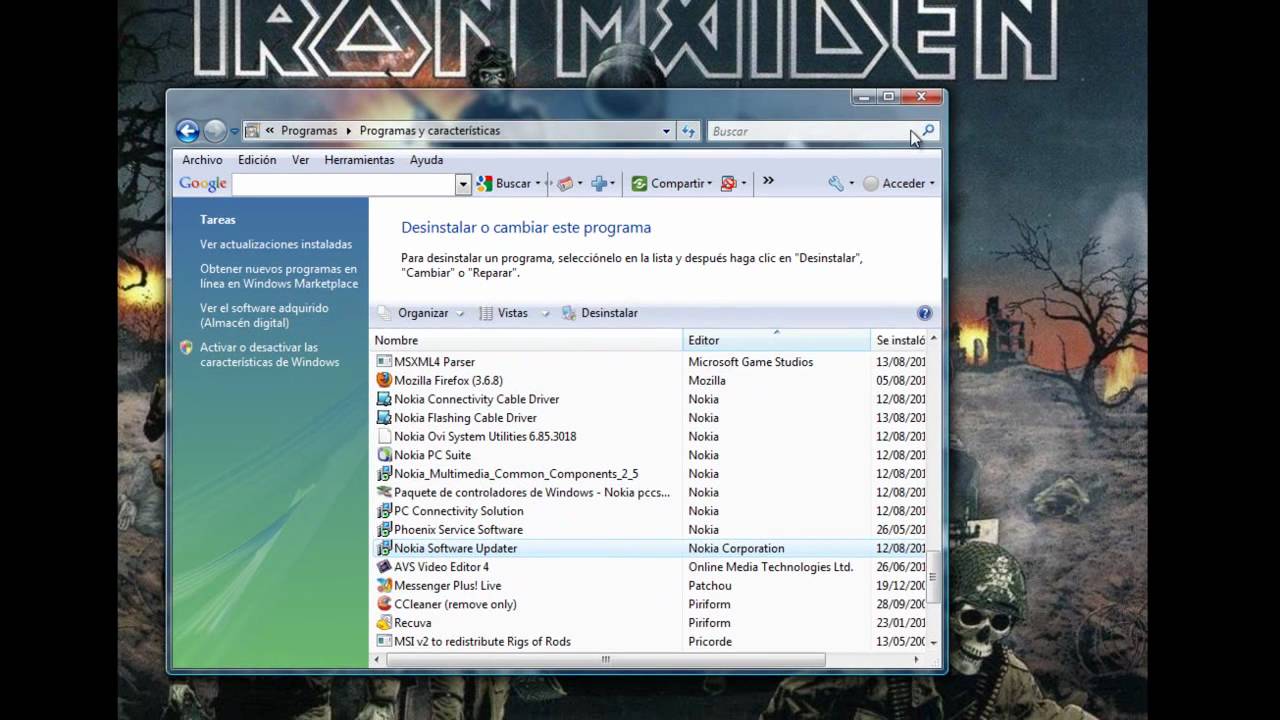1280x720 pixels.
Task: Select Messenger Plus! Live icon
Action: (x=384, y=586)
